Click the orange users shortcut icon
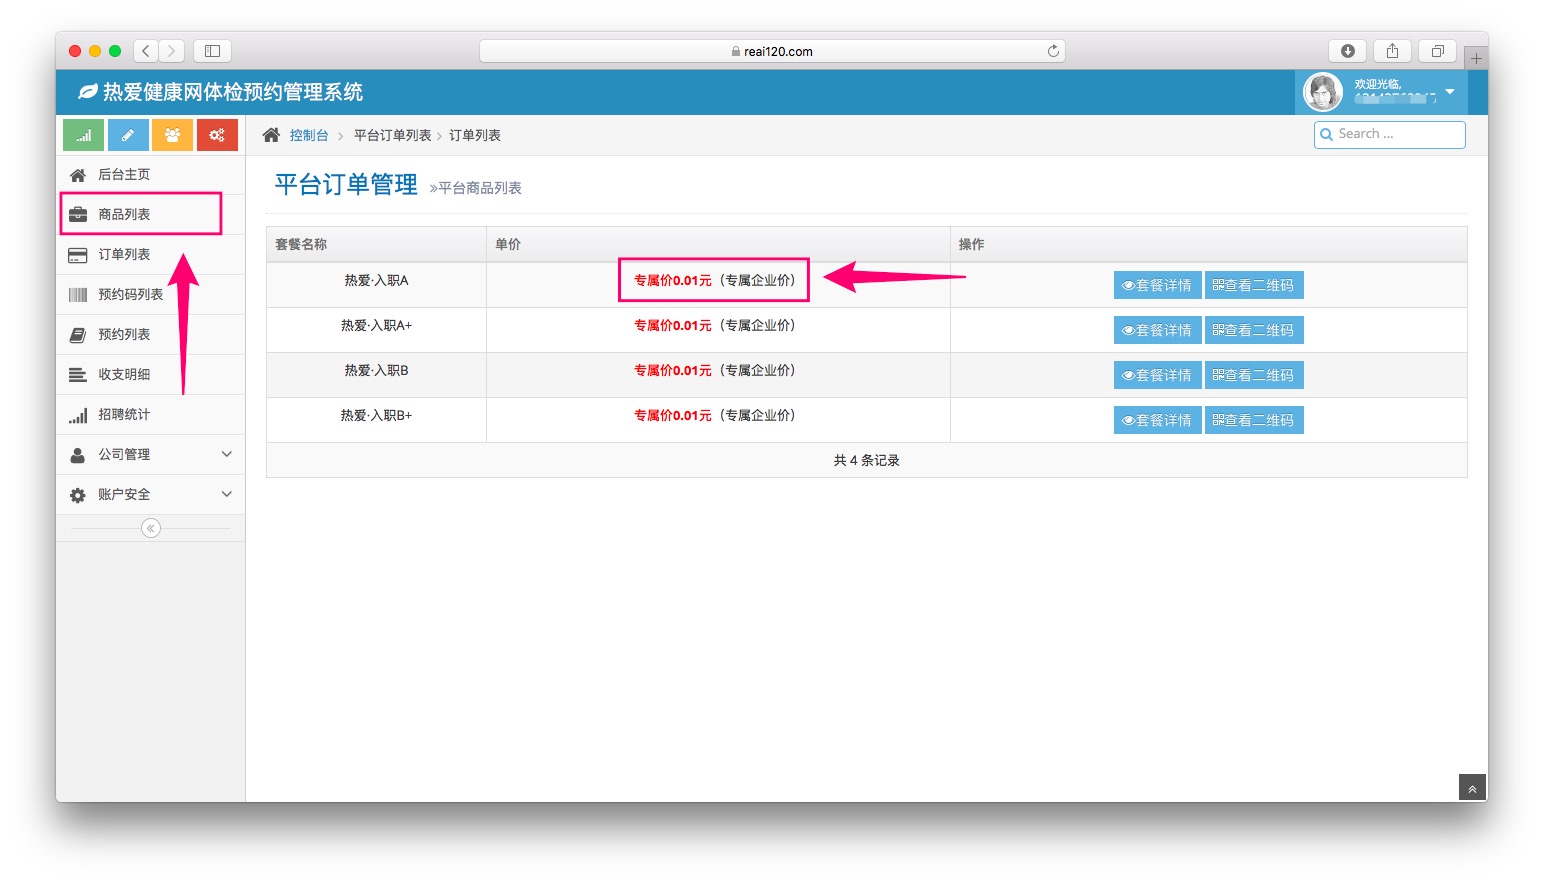 pyautogui.click(x=172, y=135)
